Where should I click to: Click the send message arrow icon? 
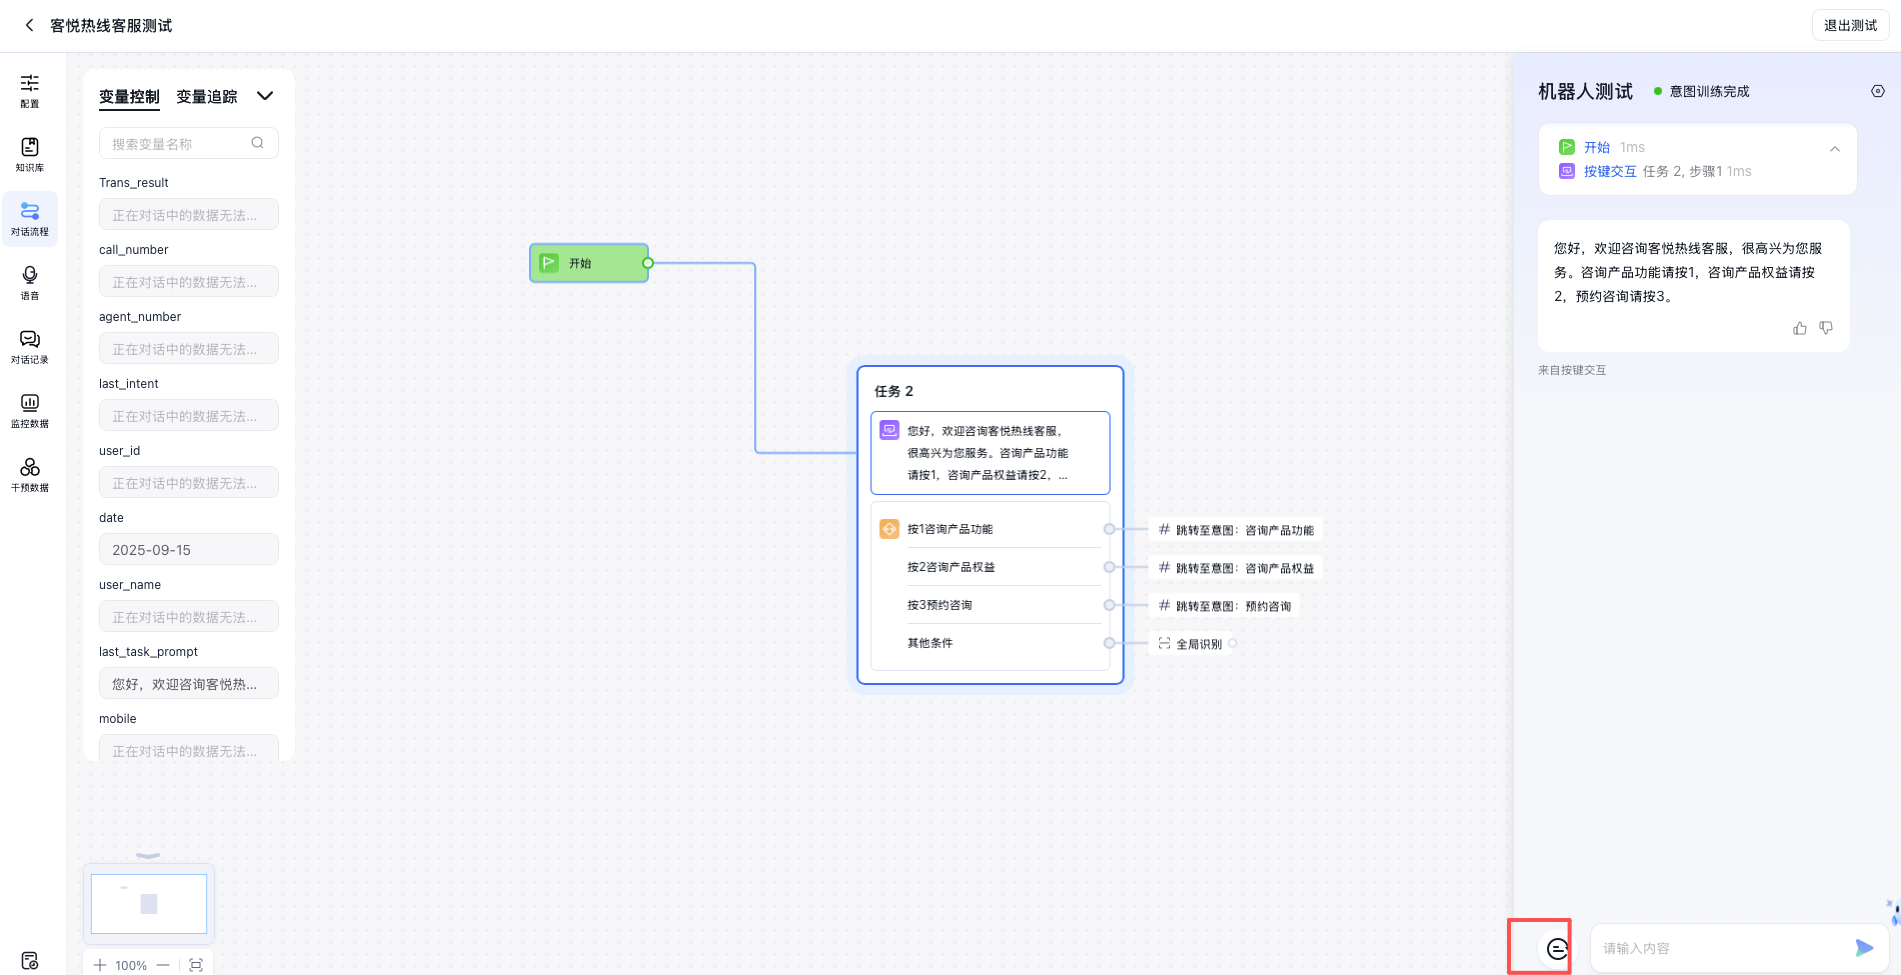point(1864,948)
